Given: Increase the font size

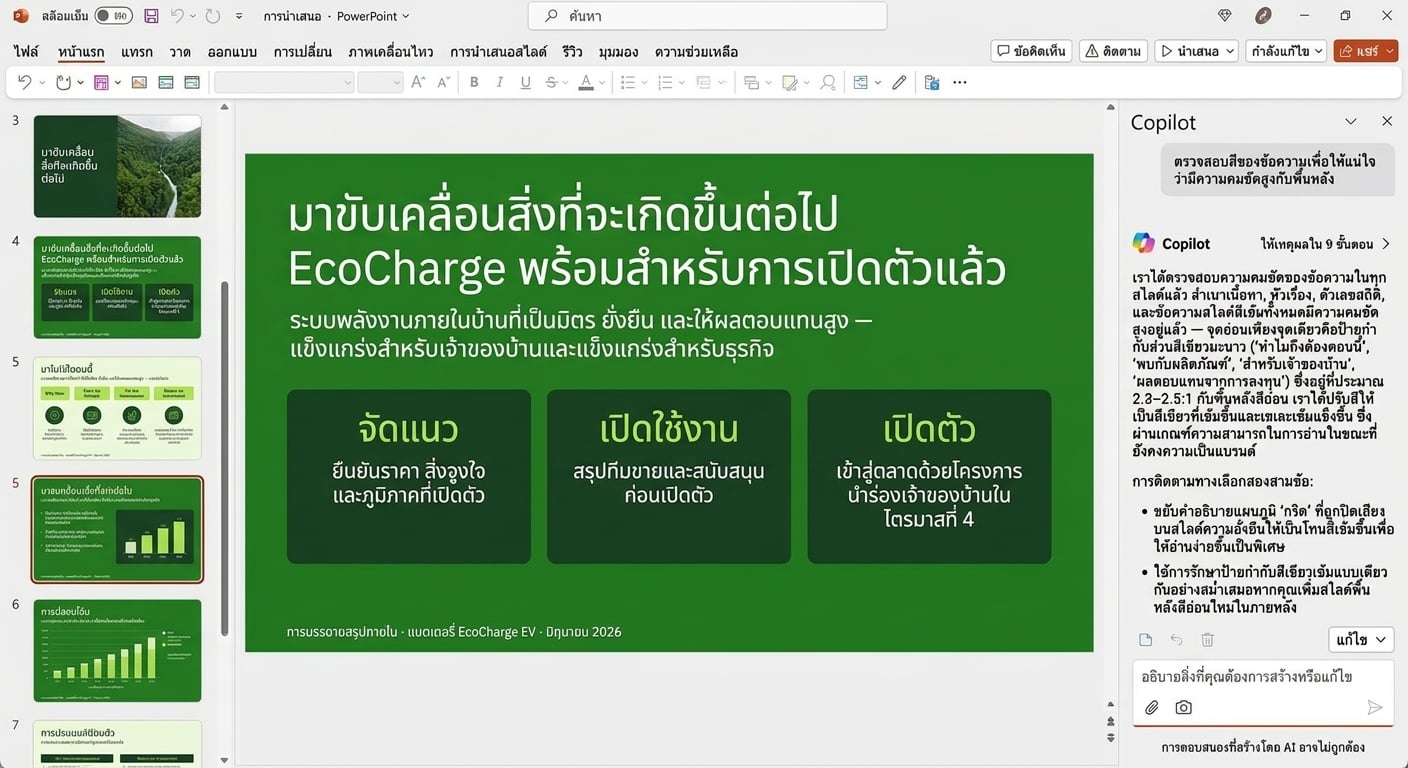Looking at the screenshot, I should pyautogui.click(x=419, y=82).
